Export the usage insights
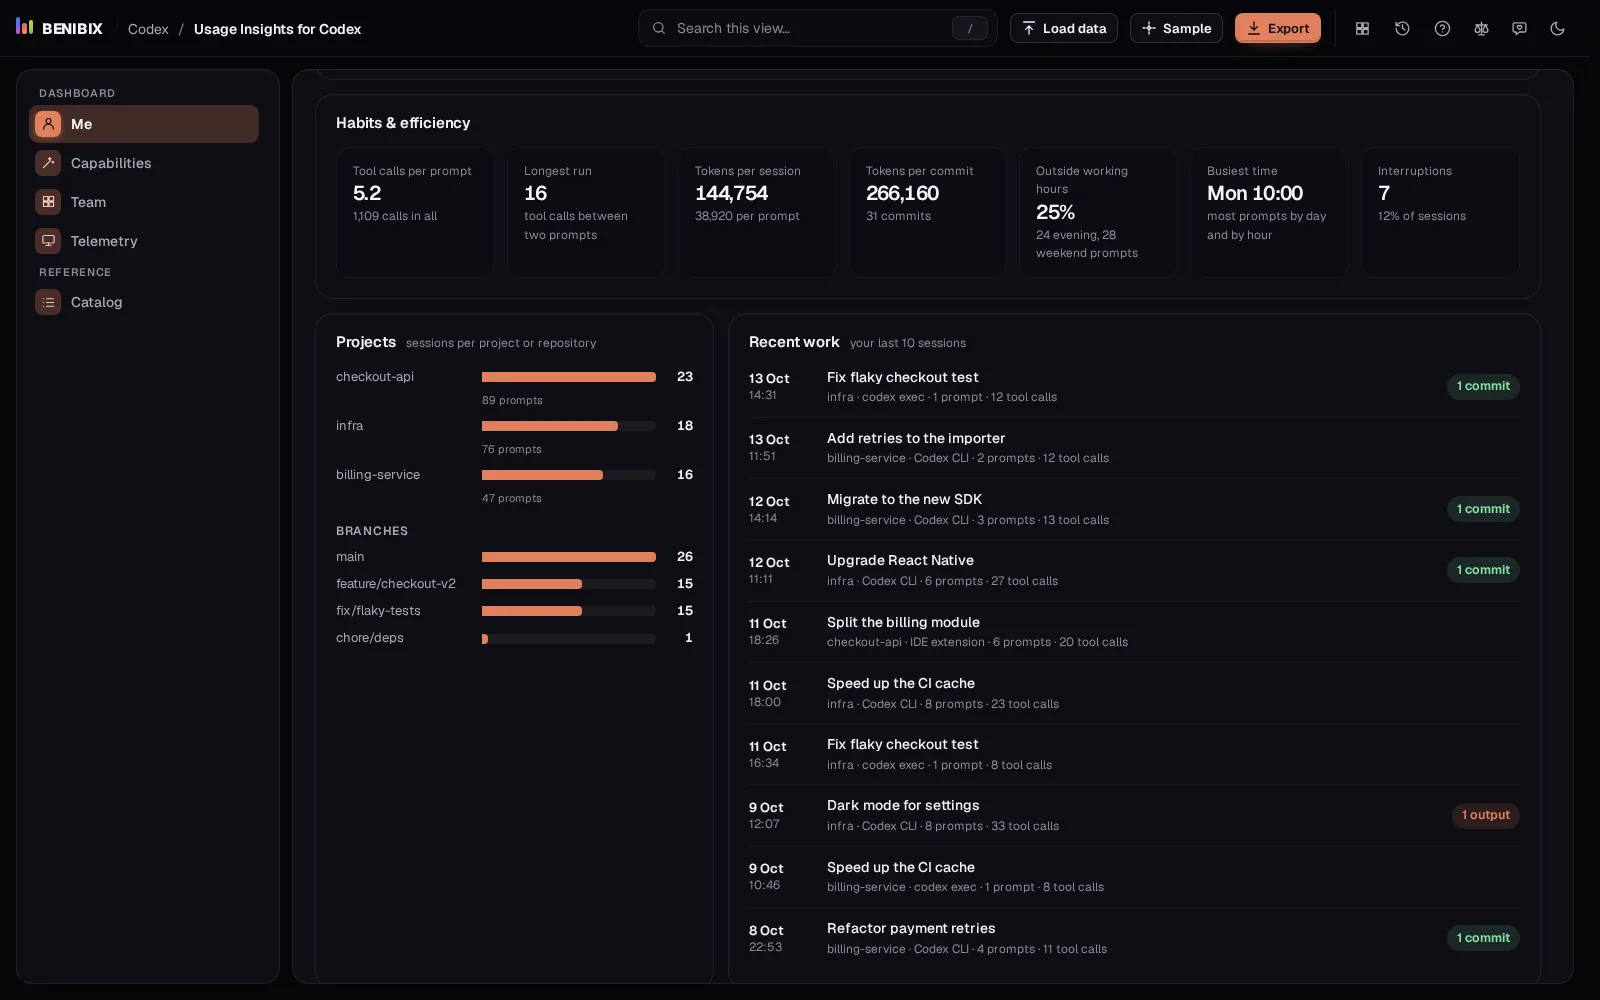The height and width of the screenshot is (1000, 1600). 1278,28
